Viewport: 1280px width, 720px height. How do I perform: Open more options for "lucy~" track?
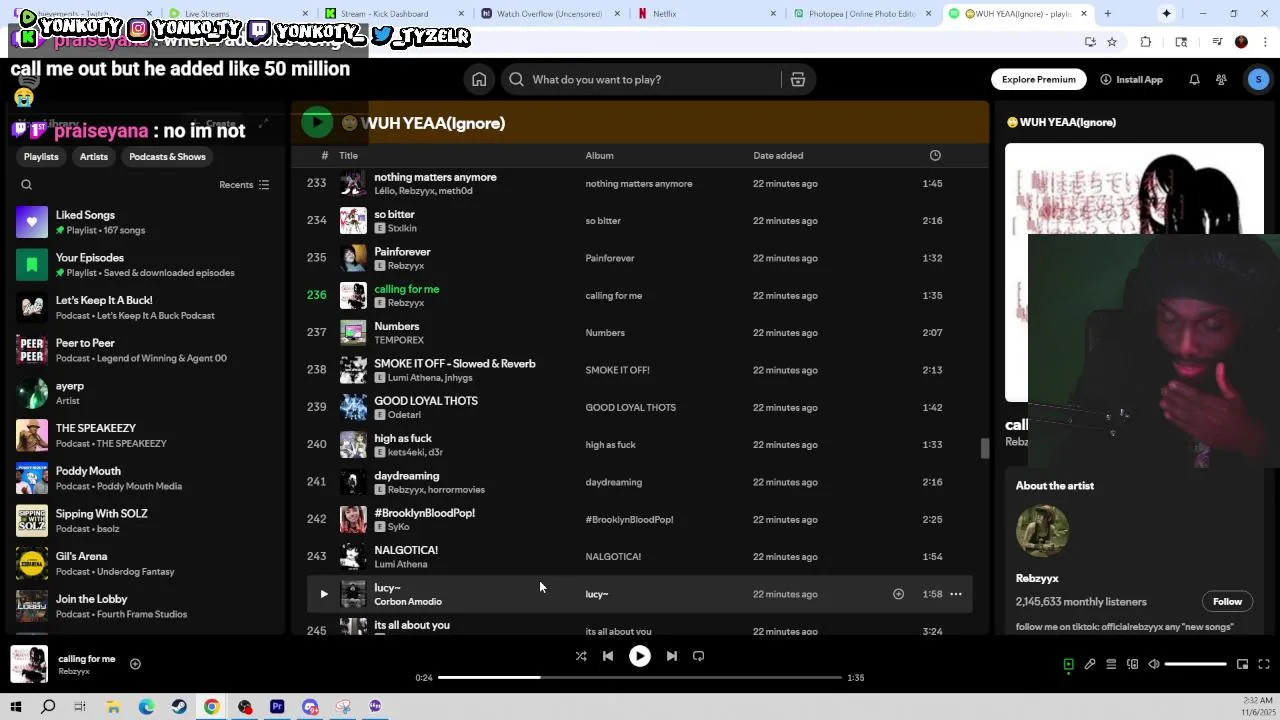pyautogui.click(x=956, y=594)
